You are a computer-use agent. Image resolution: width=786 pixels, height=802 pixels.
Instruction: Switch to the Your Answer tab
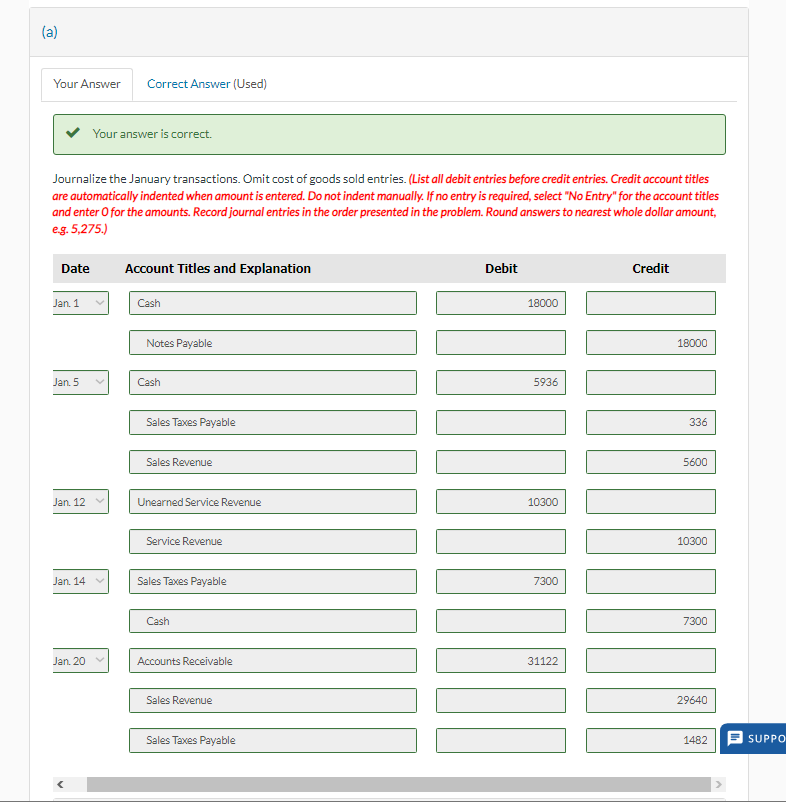pyautogui.click(x=87, y=84)
